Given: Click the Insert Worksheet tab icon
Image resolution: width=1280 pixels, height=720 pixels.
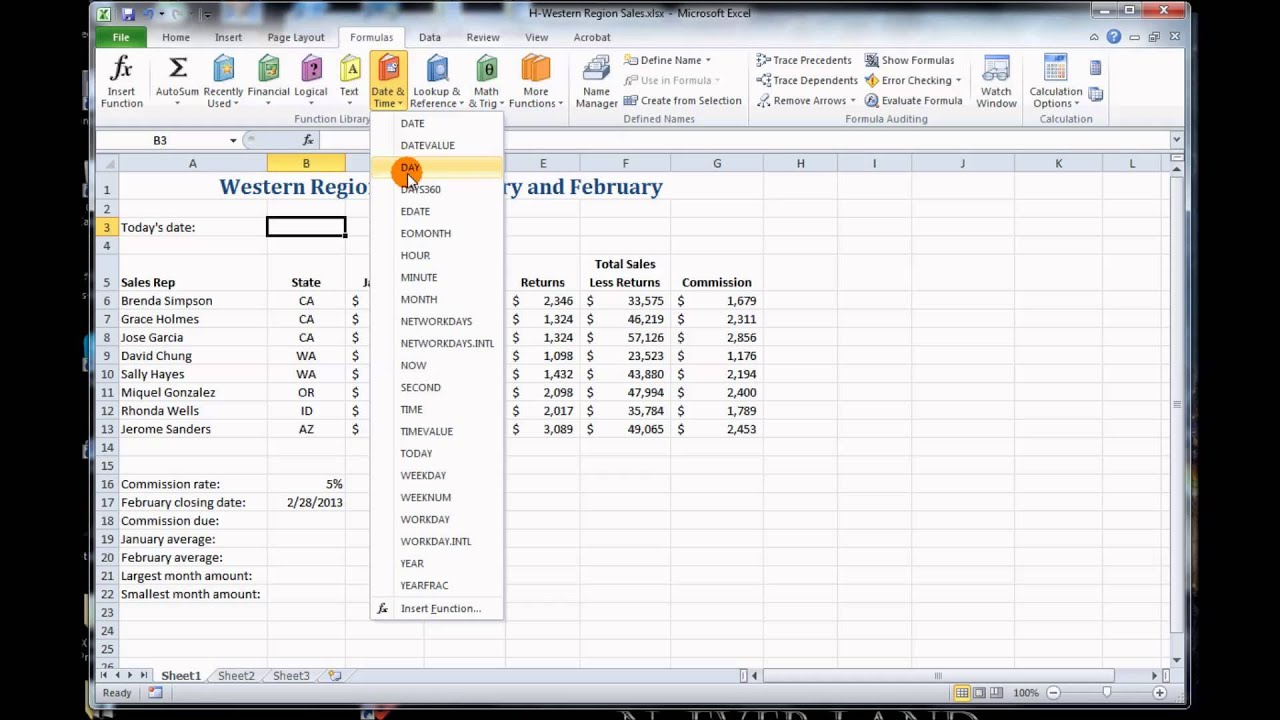Looking at the screenshot, I should click(x=334, y=676).
